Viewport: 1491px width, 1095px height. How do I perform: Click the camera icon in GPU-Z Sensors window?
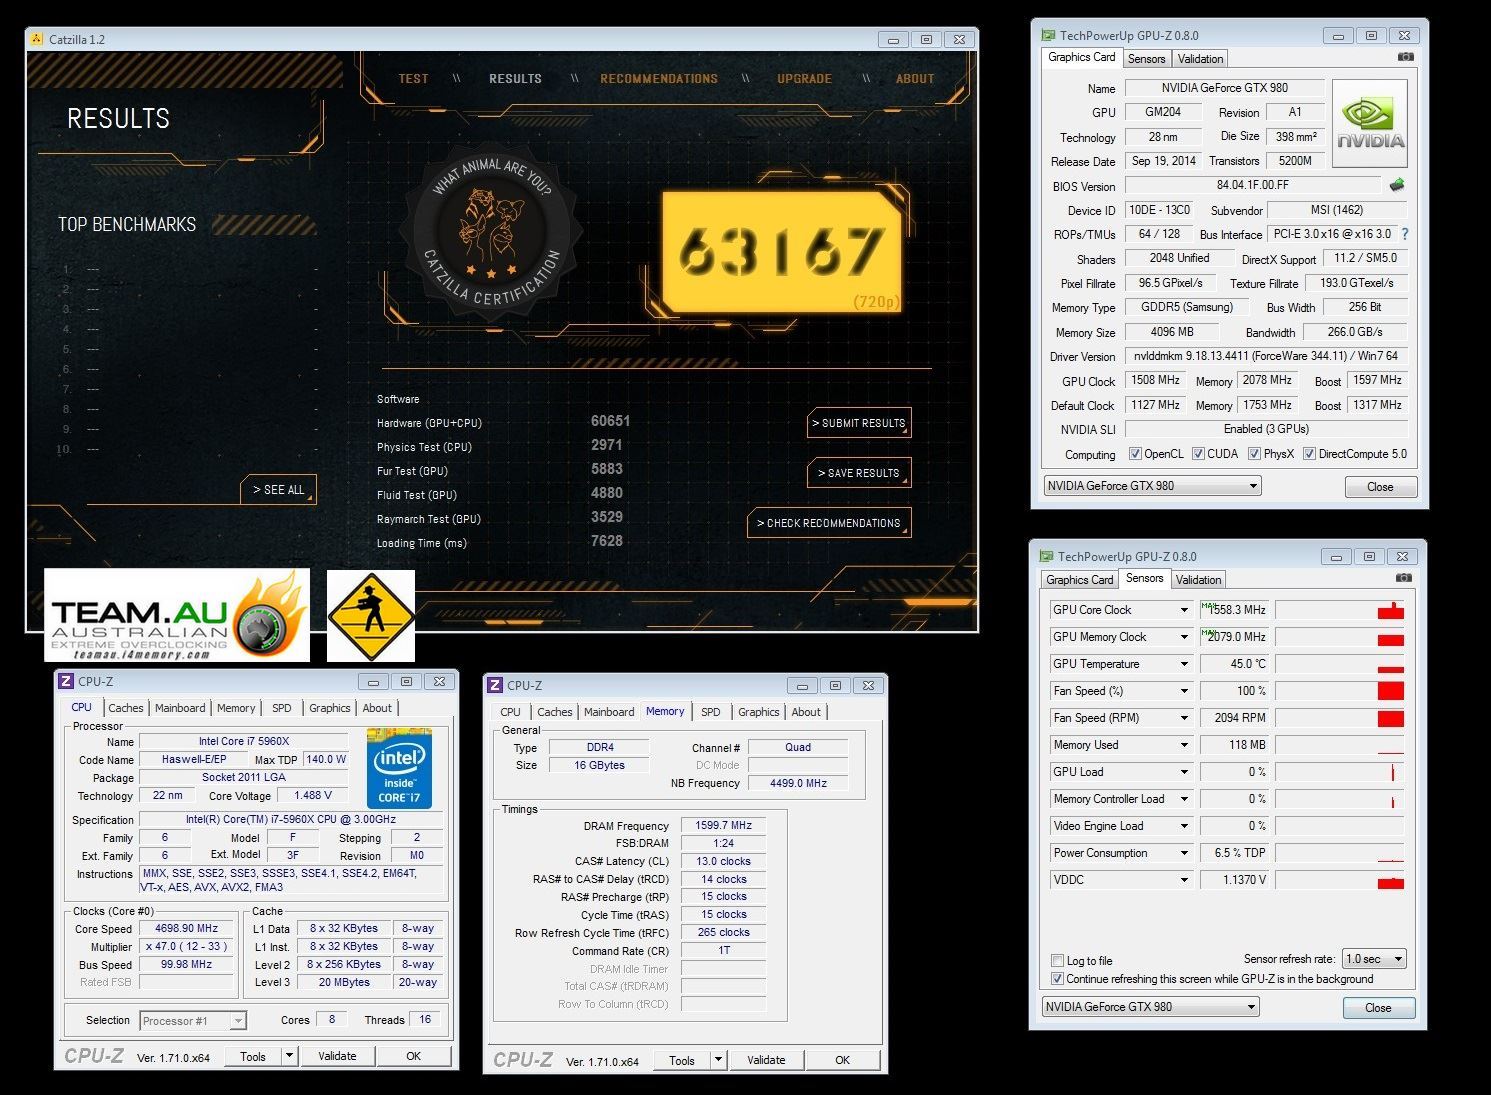pyautogui.click(x=1403, y=578)
